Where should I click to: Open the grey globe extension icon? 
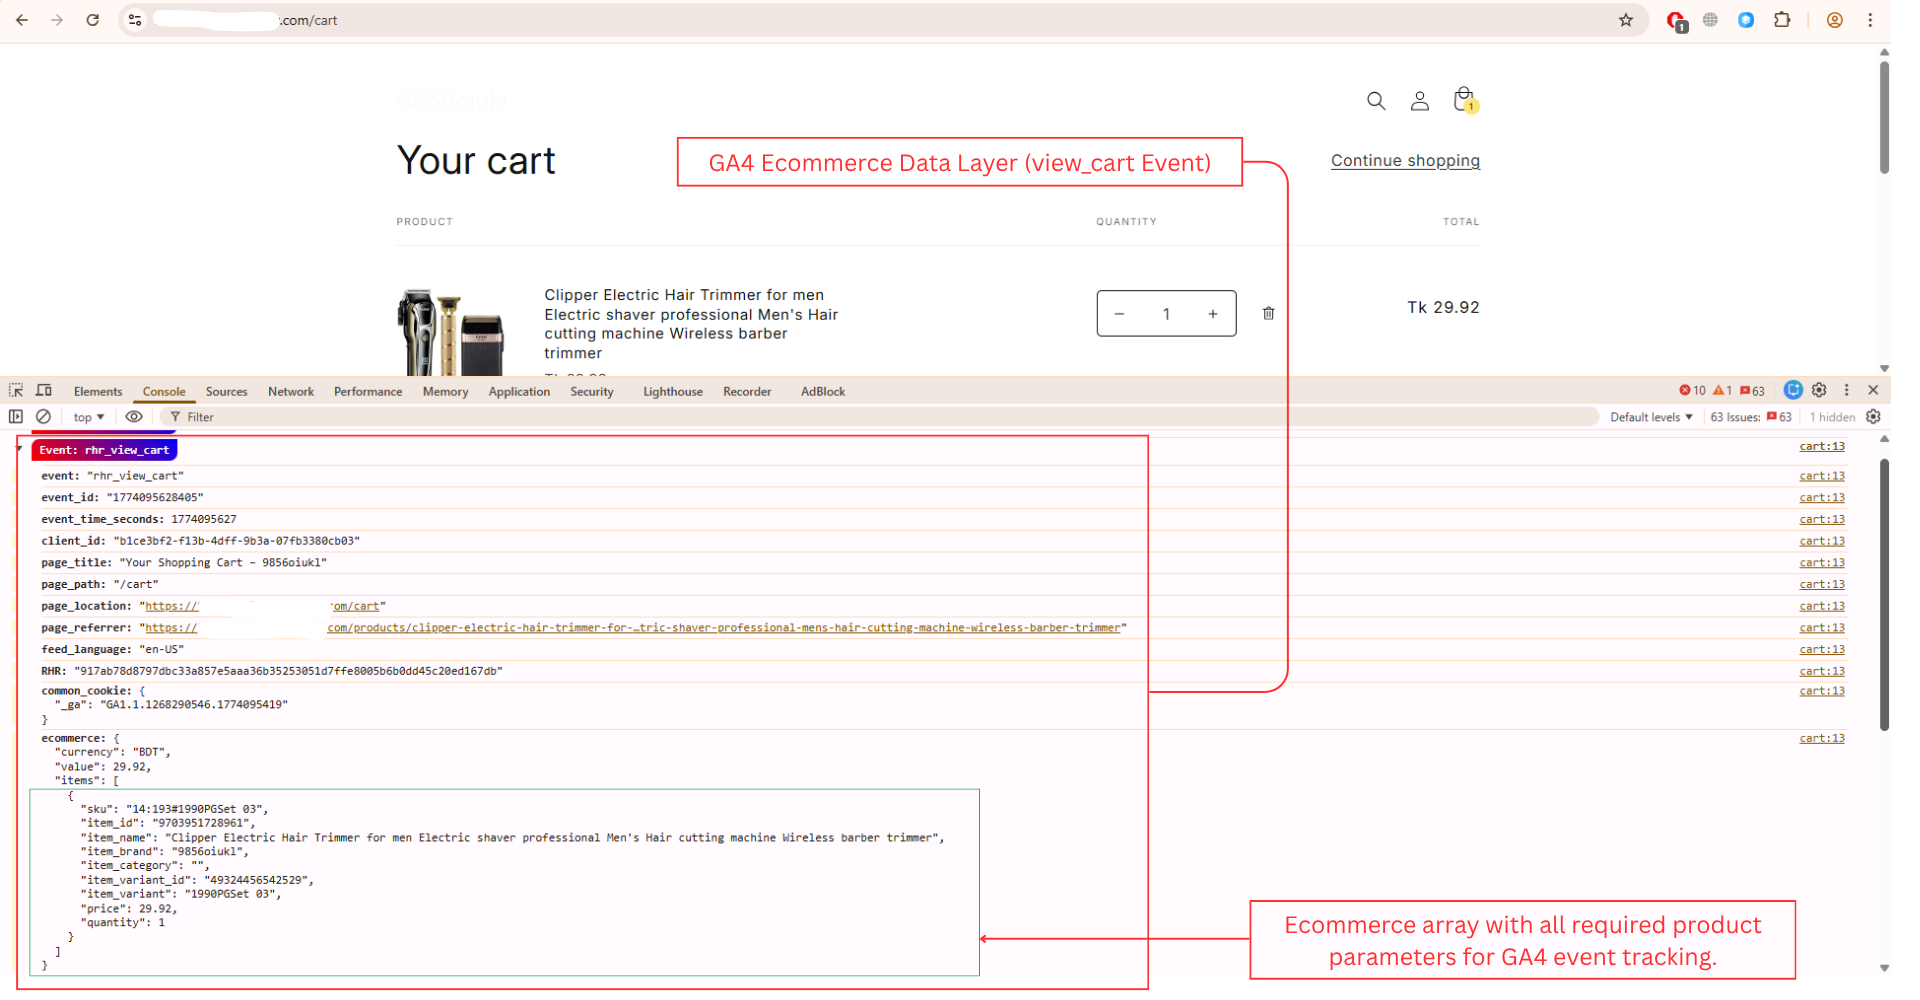(1711, 20)
